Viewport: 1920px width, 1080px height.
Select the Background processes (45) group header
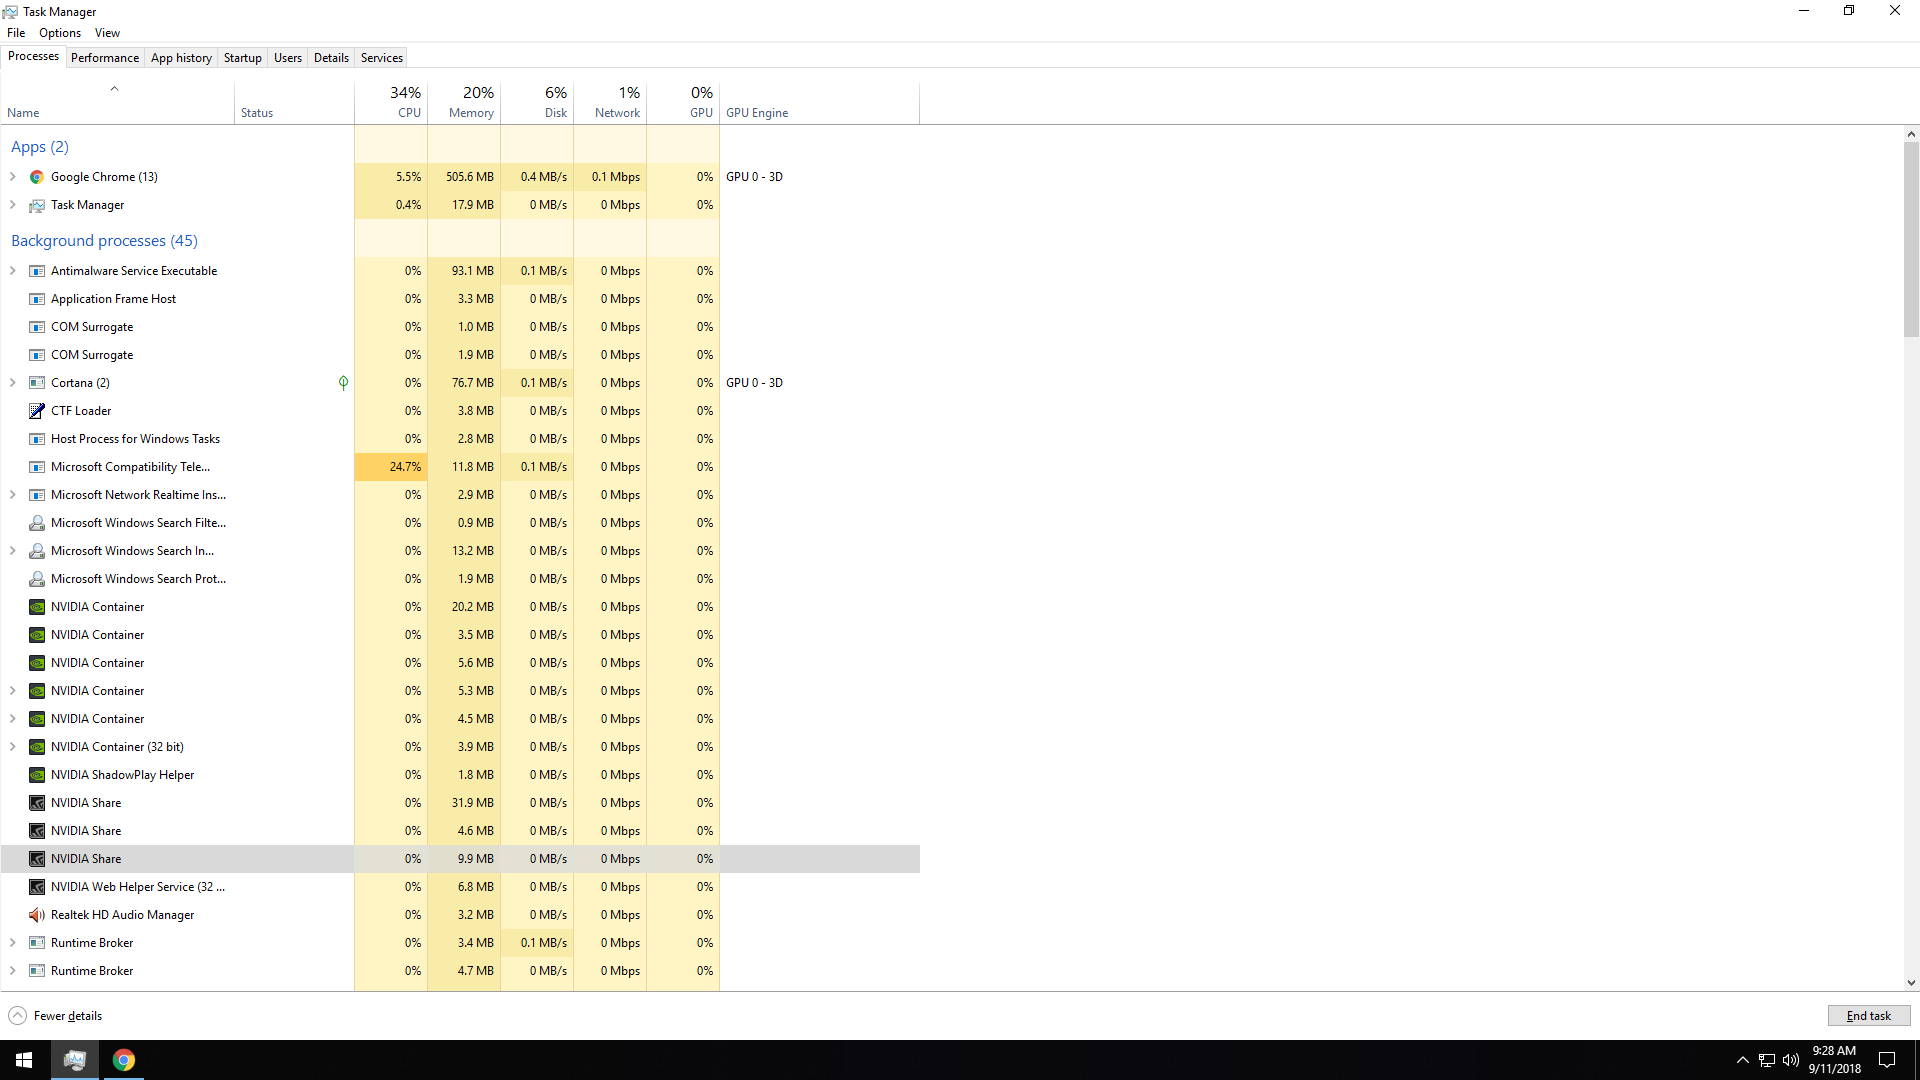point(104,241)
